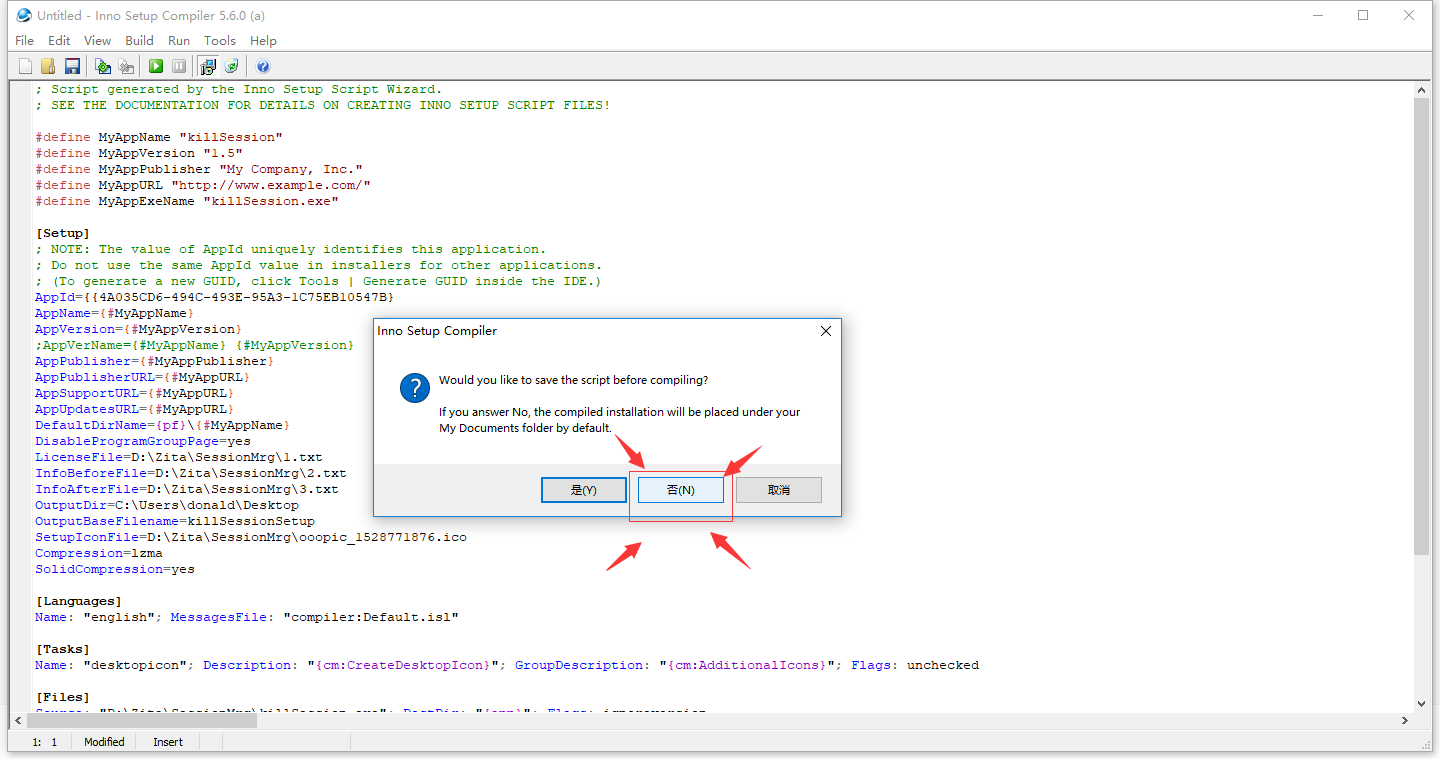1440x759 pixels.
Task: Click the comment line "SEE THE DOCUMENTATION"
Action: pyautogui.click(x=323, y=105)
